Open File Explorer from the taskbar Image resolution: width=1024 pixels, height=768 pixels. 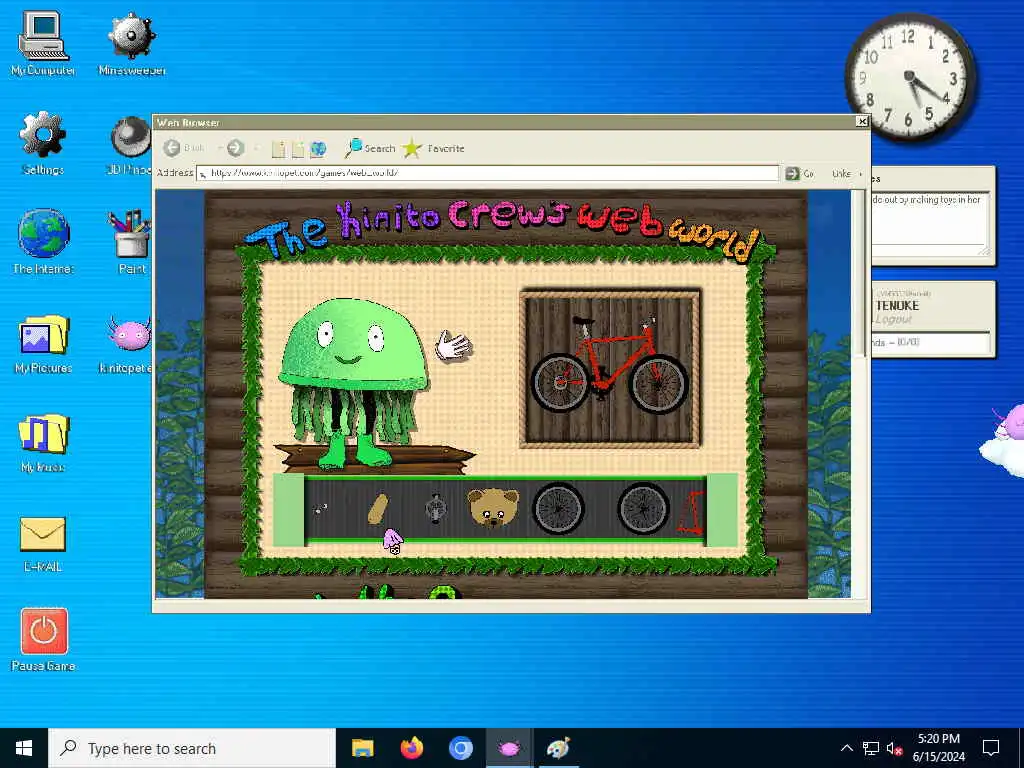click(362, 748)
